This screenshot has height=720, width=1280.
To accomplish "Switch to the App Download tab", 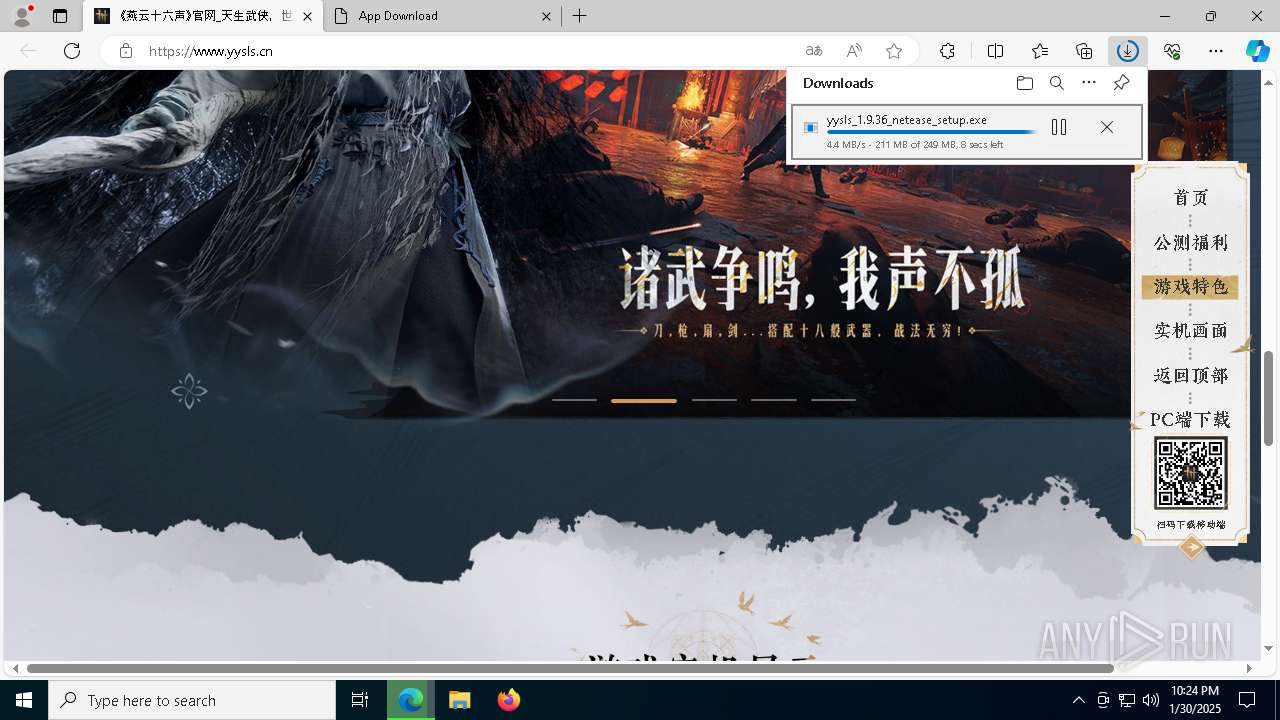I will (x=442, y=16).
